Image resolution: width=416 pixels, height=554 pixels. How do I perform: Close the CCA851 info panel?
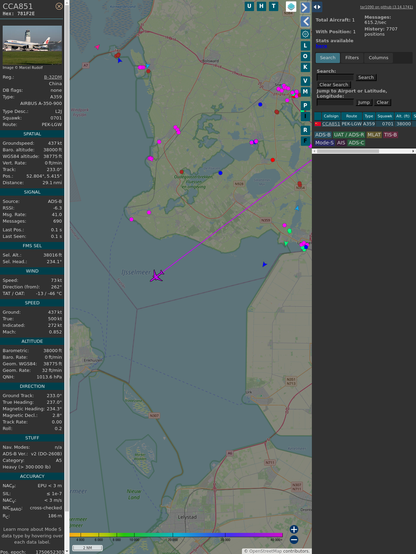tap(59, 6)
